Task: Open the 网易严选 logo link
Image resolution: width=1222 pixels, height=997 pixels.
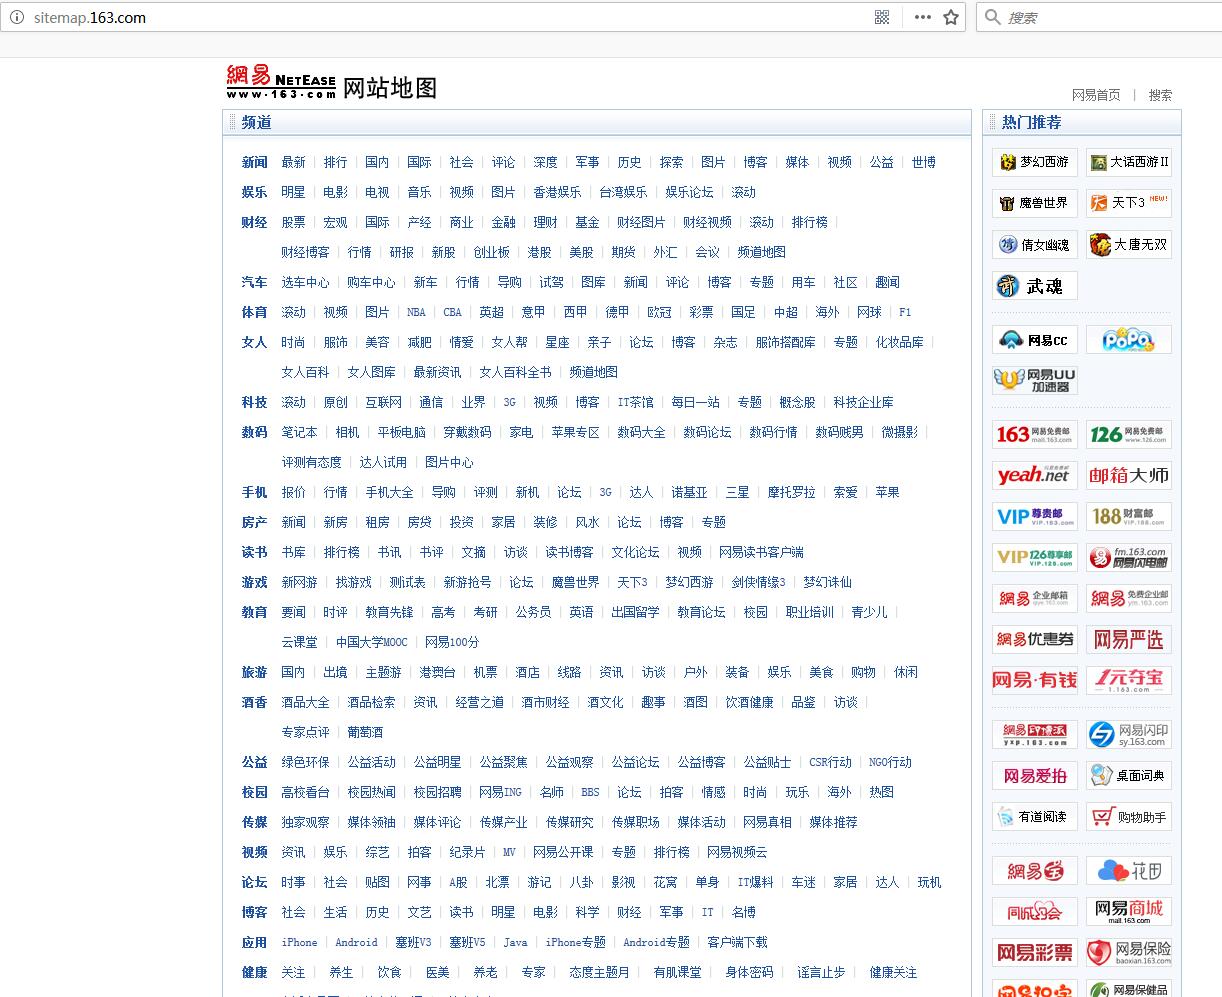Action: click(x=1129, y=640)
